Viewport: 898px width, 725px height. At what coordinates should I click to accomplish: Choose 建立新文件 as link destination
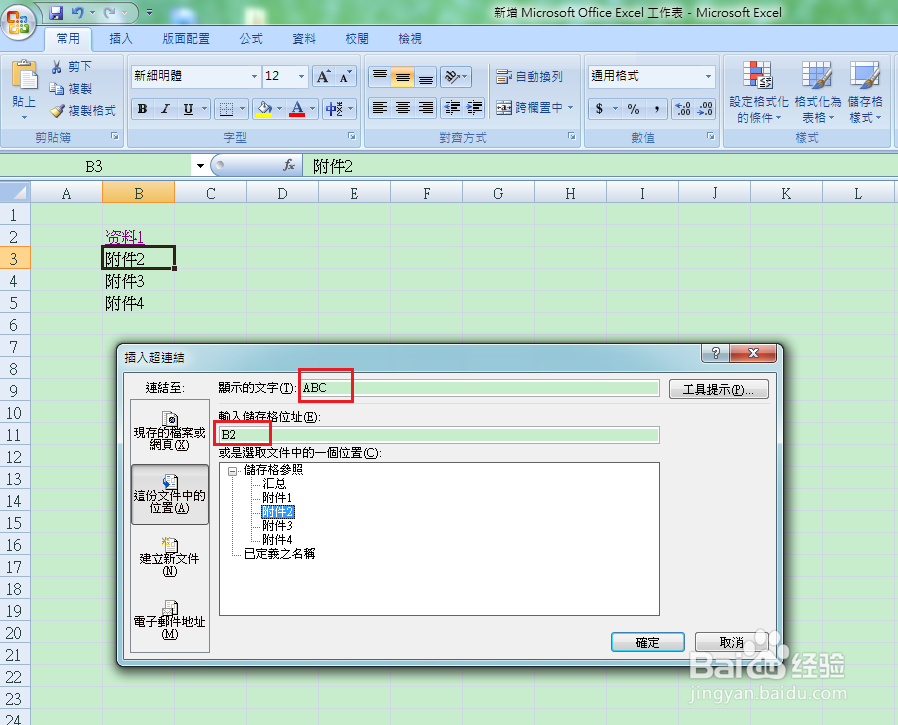click(169, 556)
